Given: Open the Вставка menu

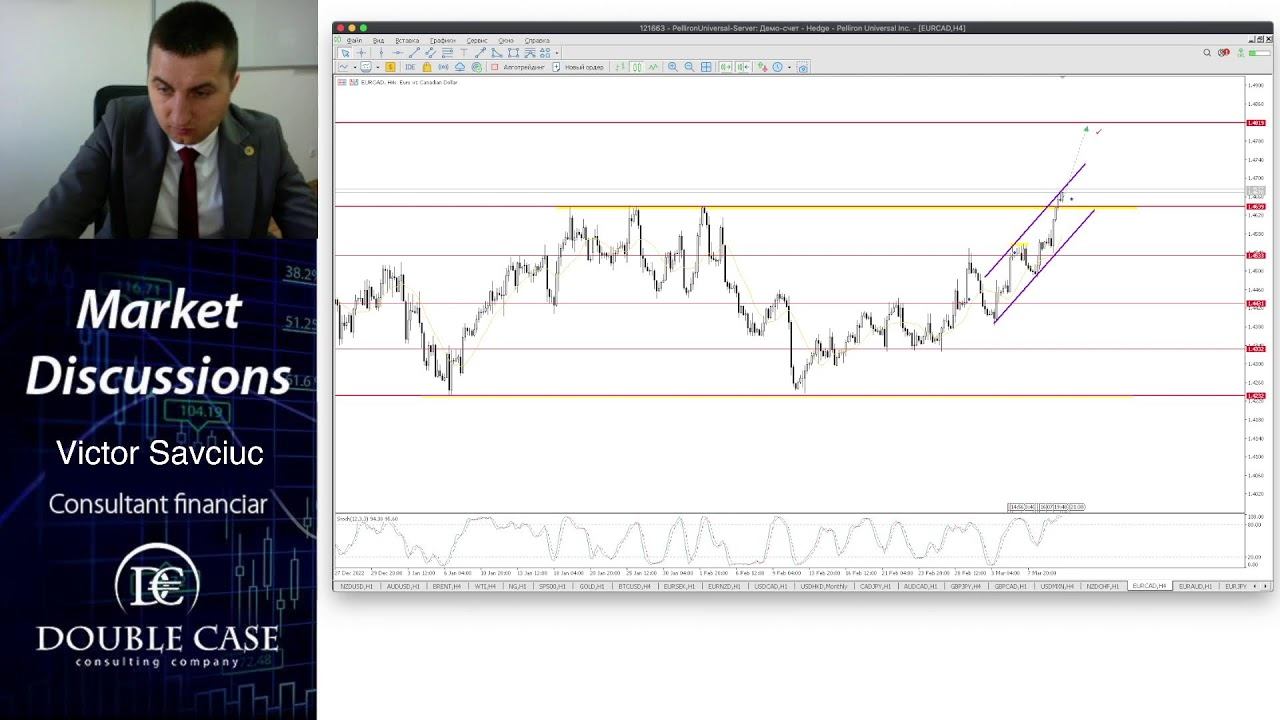Looking at the screenshot, I should (x=407, y=40).
